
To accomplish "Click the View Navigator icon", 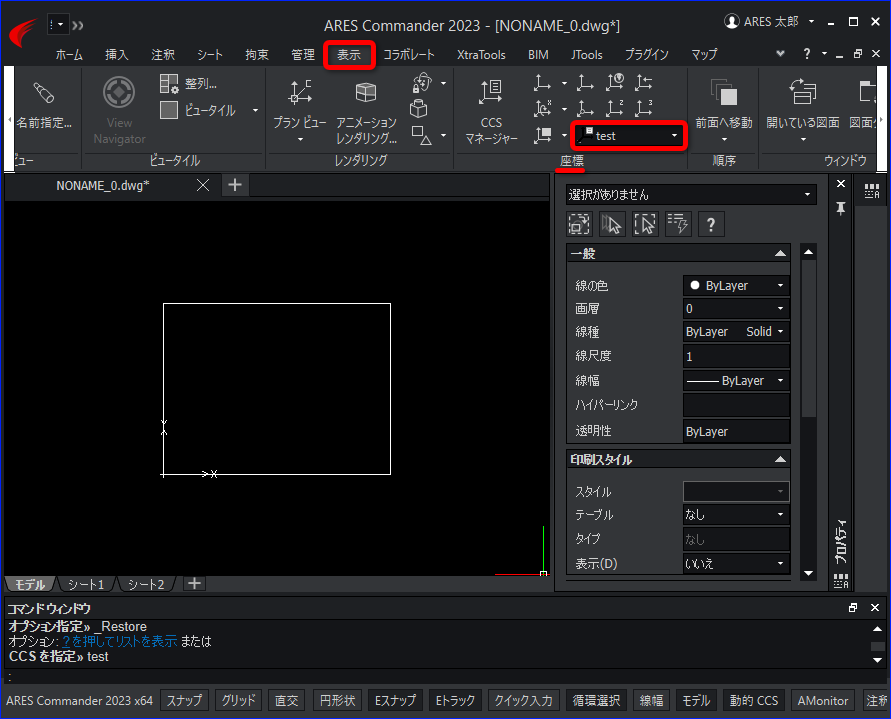I will click(119, 93).
